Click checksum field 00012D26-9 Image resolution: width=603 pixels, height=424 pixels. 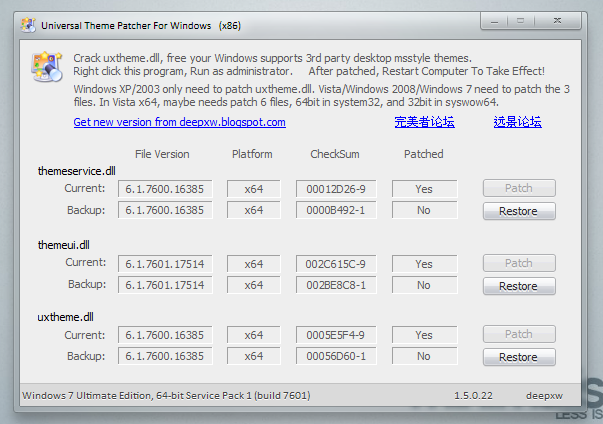click(x=336, y=189)
